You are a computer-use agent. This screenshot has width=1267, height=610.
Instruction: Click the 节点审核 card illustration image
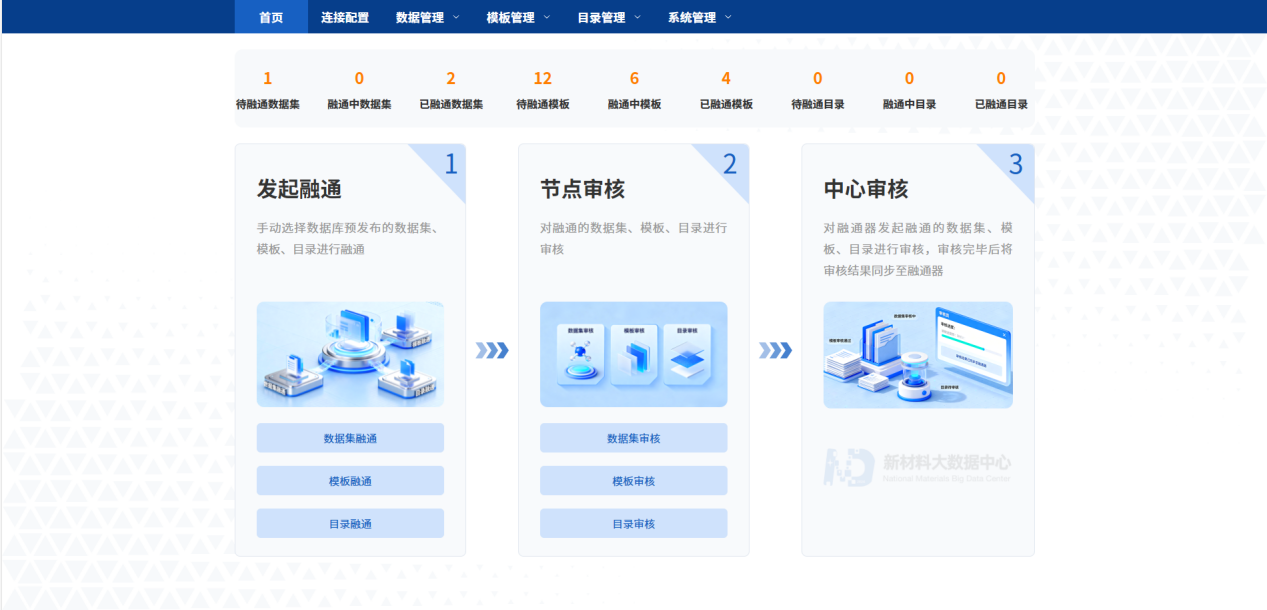point(633,354)
